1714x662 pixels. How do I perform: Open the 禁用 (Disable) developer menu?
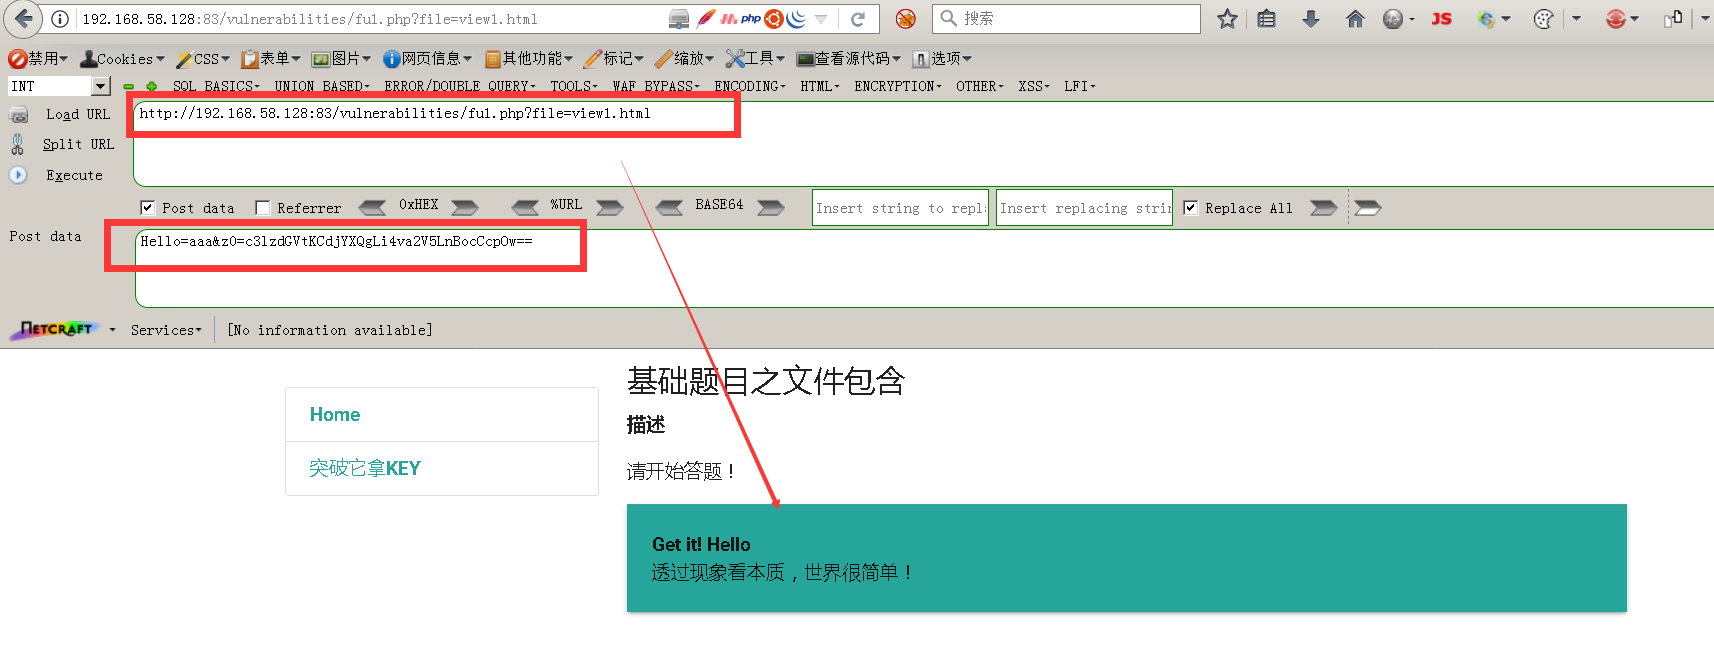coord(39,59)
